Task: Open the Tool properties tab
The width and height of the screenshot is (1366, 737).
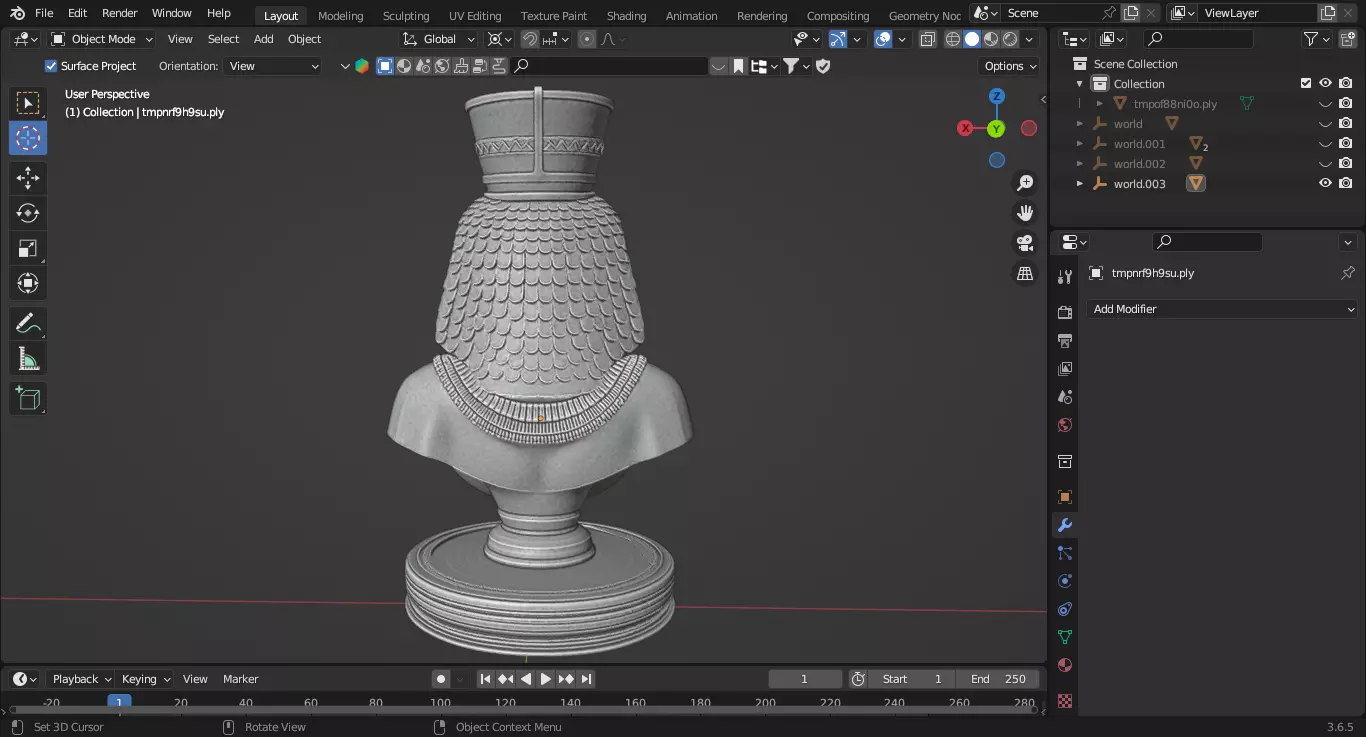Action: (x=1065, y=277)
